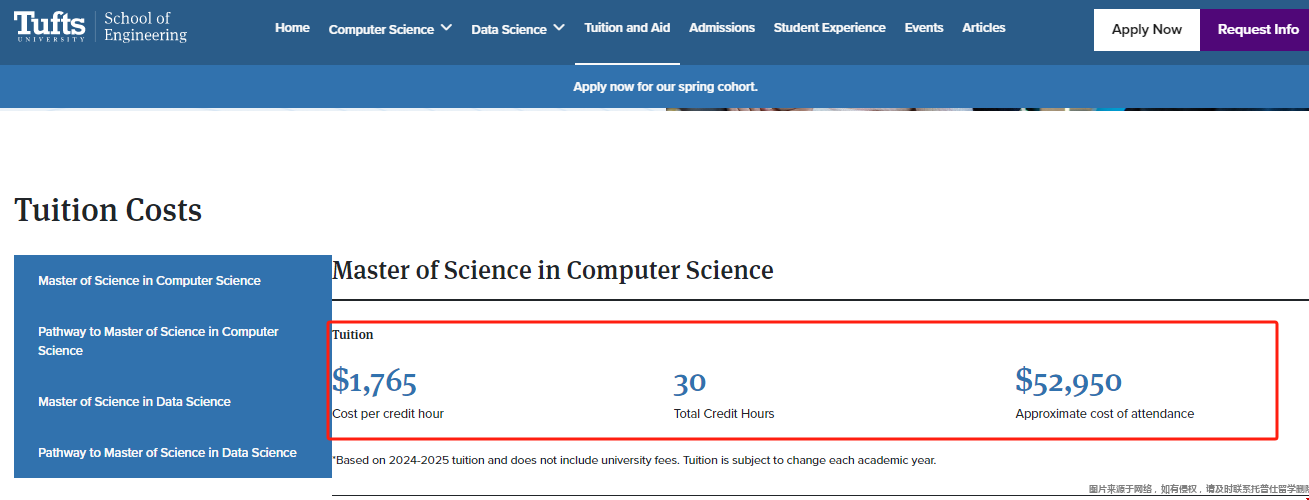The height and width of the screenshot is (500, 1309).
Task: Show Master of Science in Data Science tuition
Action: point(134,402)
